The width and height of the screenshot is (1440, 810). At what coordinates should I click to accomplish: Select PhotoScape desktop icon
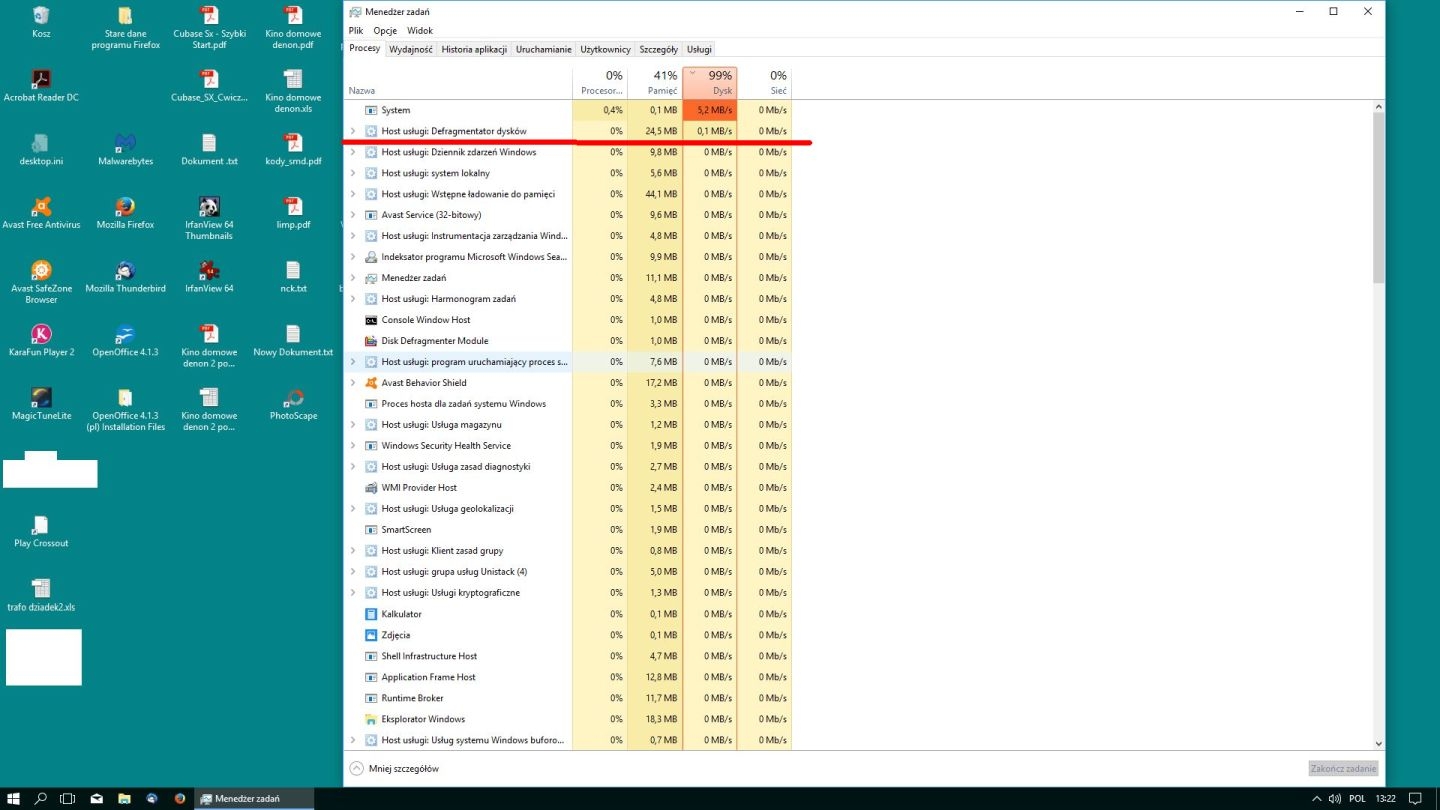tap(293, 404)
